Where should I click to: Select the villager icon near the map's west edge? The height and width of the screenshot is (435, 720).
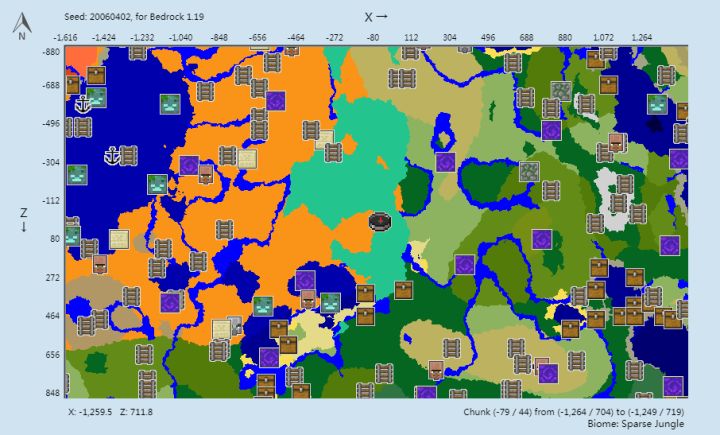tap(100, 264)
